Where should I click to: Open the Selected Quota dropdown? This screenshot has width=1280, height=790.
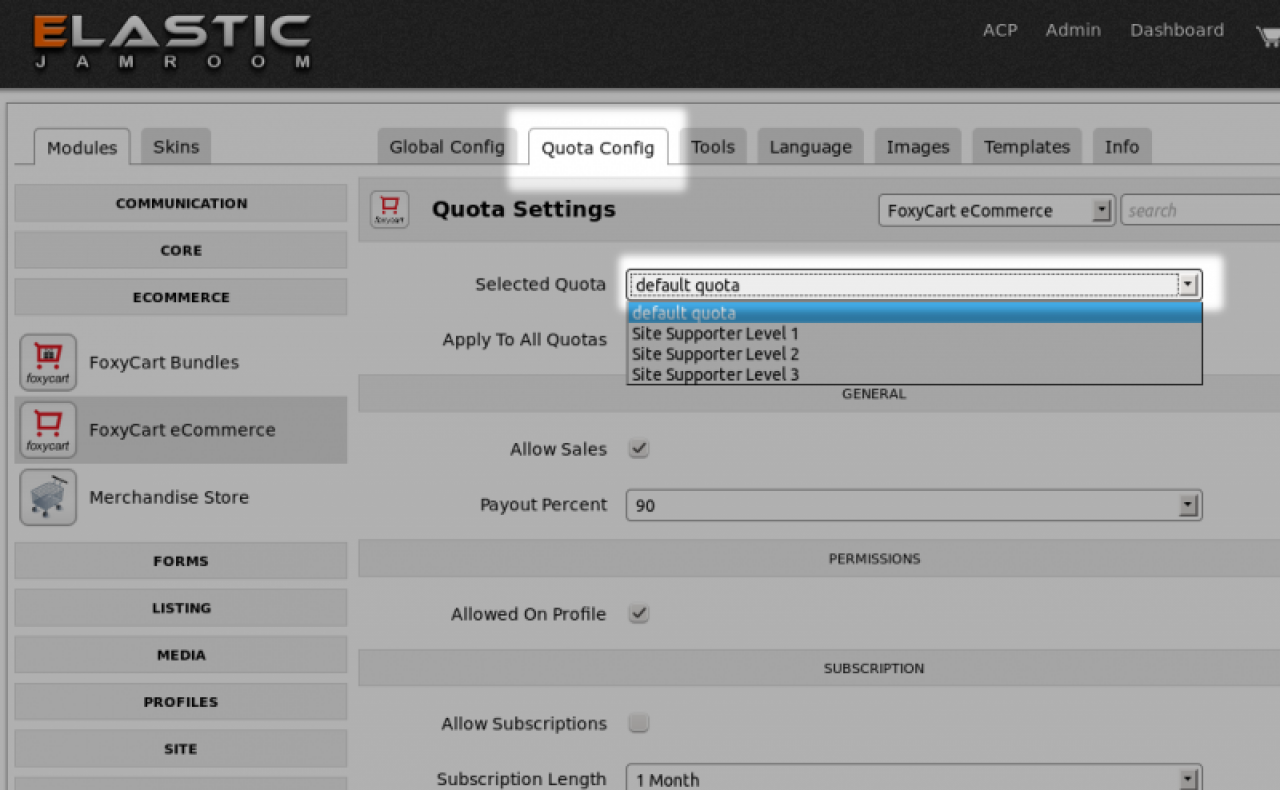(914, 285)
